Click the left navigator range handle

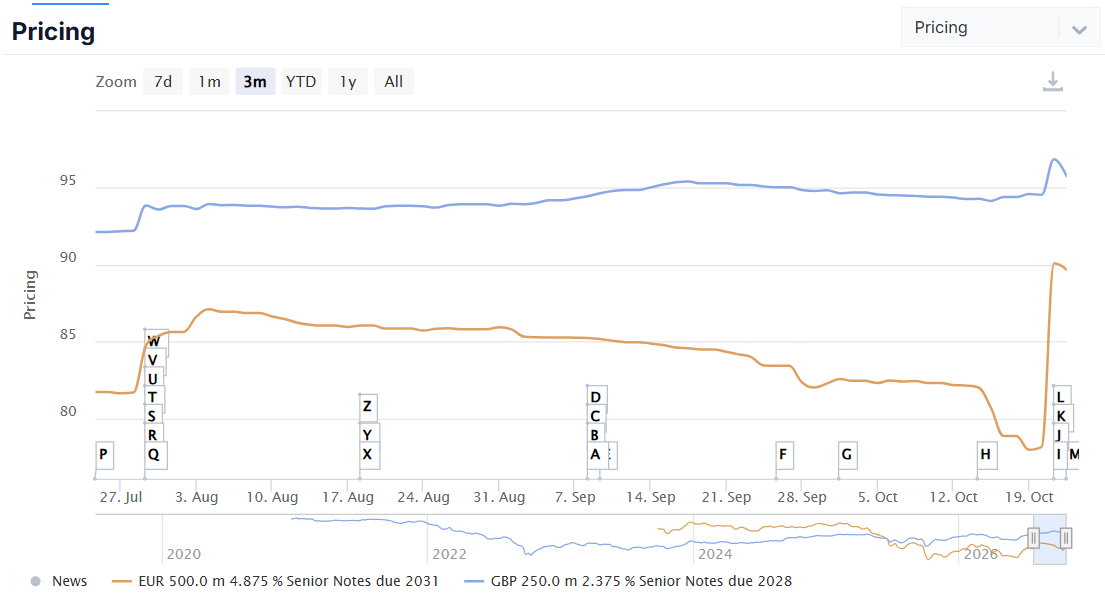pos(1033,539)
